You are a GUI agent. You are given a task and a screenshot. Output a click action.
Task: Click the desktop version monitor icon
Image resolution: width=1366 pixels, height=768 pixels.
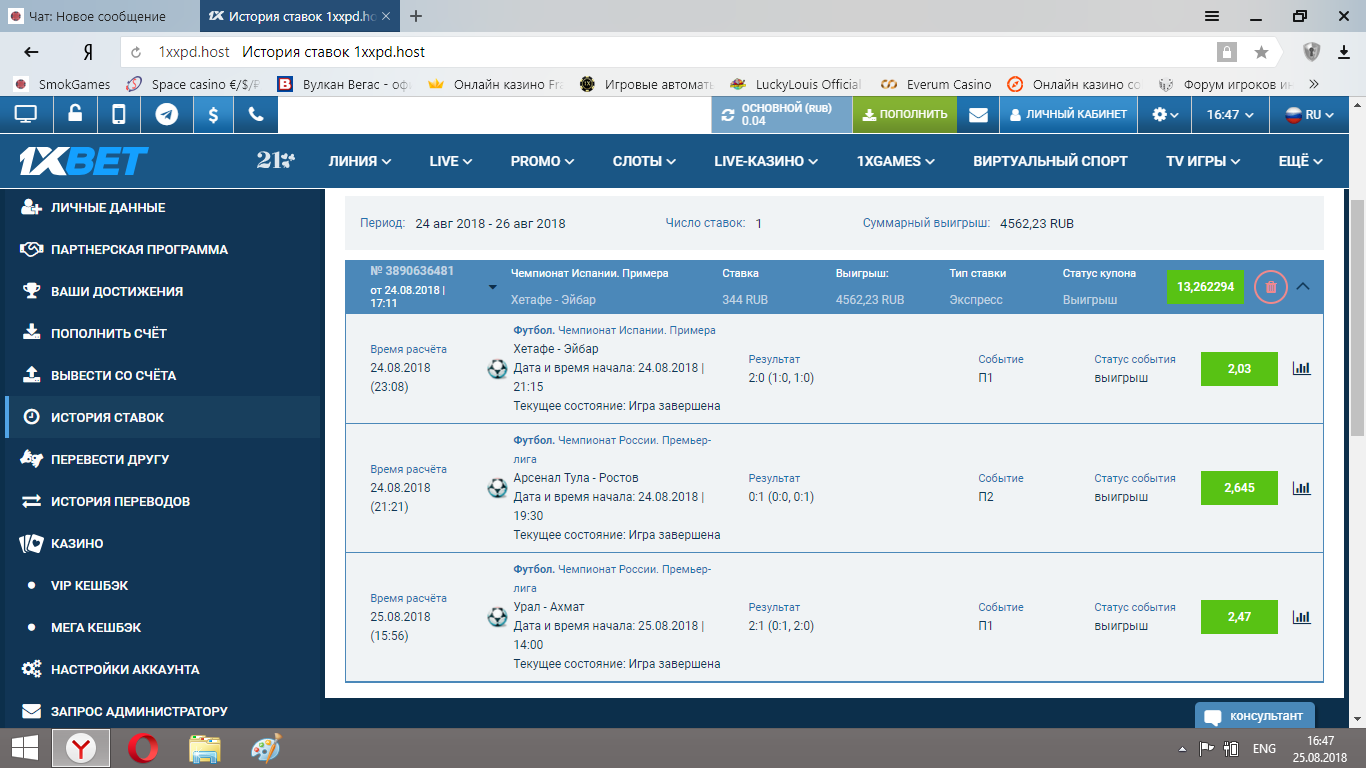[25, 115]
